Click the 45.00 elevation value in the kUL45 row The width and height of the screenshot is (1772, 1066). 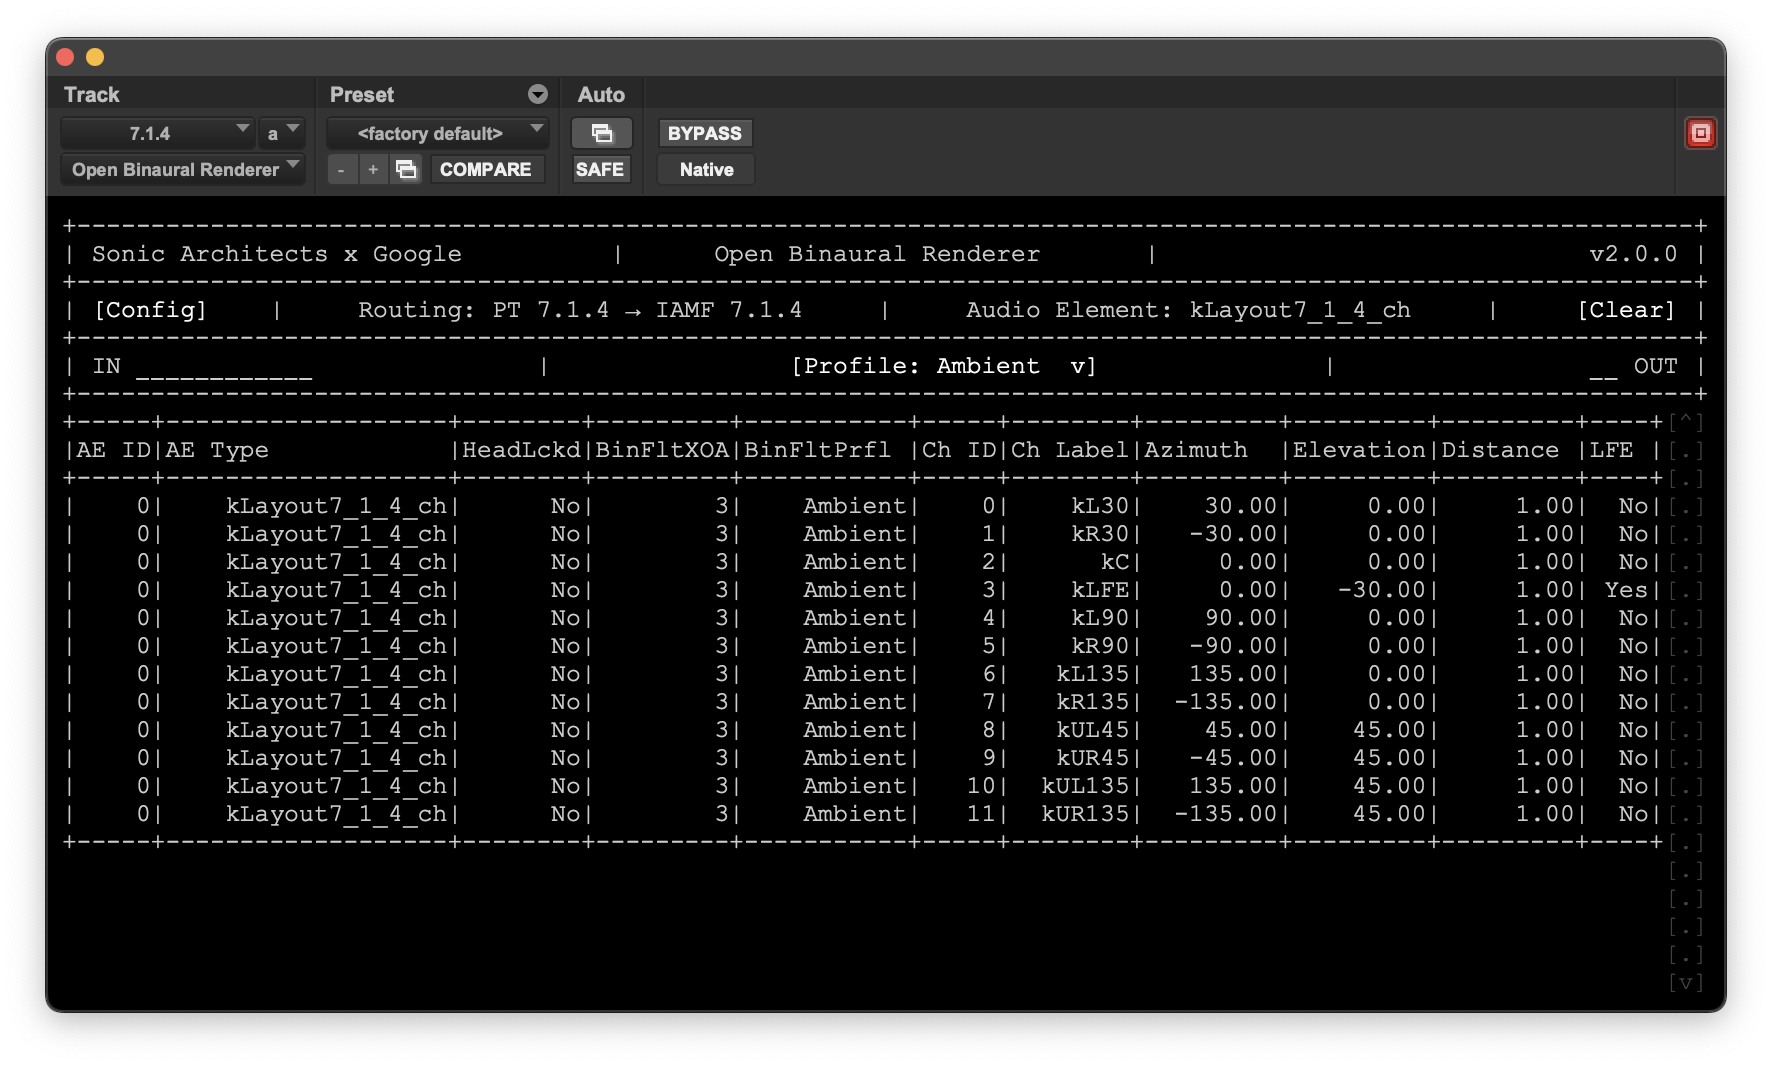pos(1389,730)
